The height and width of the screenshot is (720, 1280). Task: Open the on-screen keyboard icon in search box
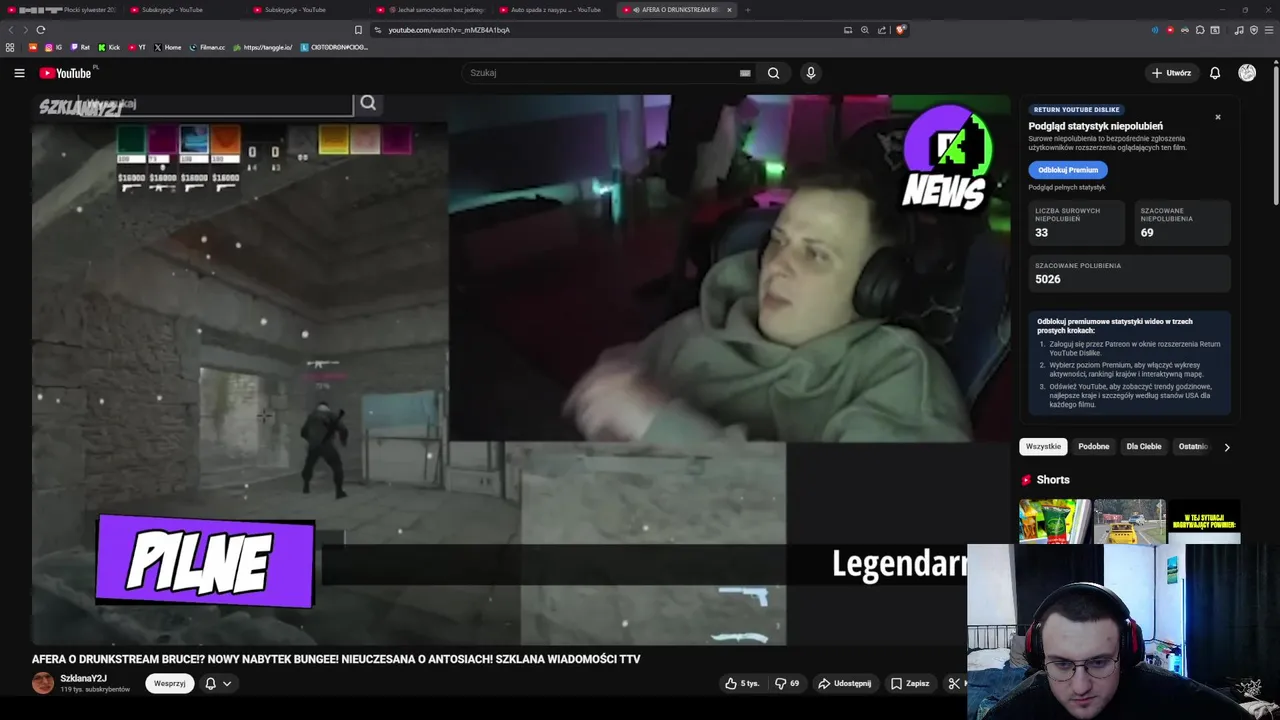coord(745,73)
